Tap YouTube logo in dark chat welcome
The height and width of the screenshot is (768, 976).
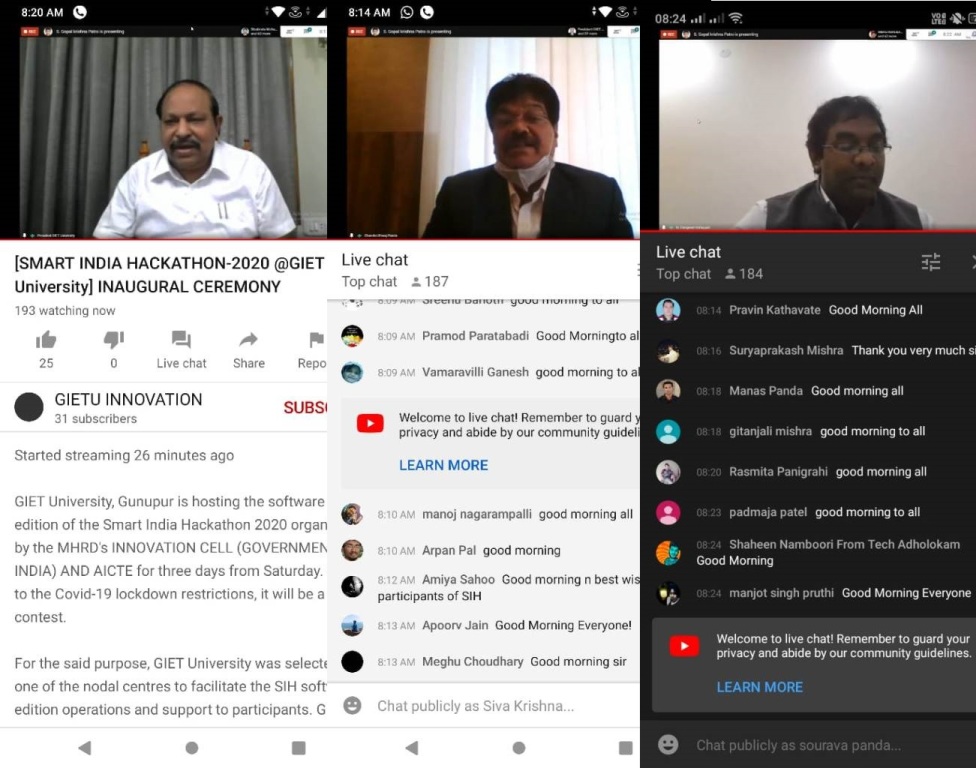pyautogui.click(x=684, y=646)
